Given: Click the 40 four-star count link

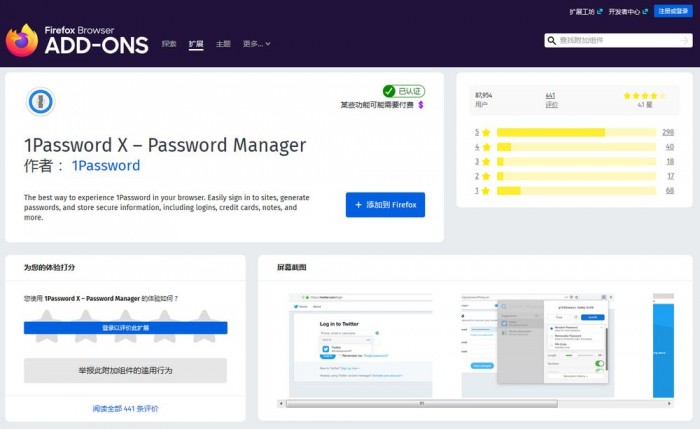Looking at the screenshot, I should click(670, 147).
